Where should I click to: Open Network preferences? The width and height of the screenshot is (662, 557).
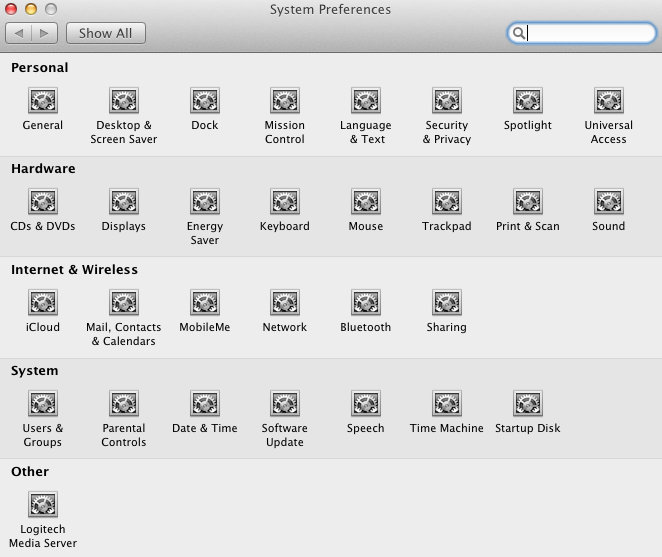pos(285,303)
